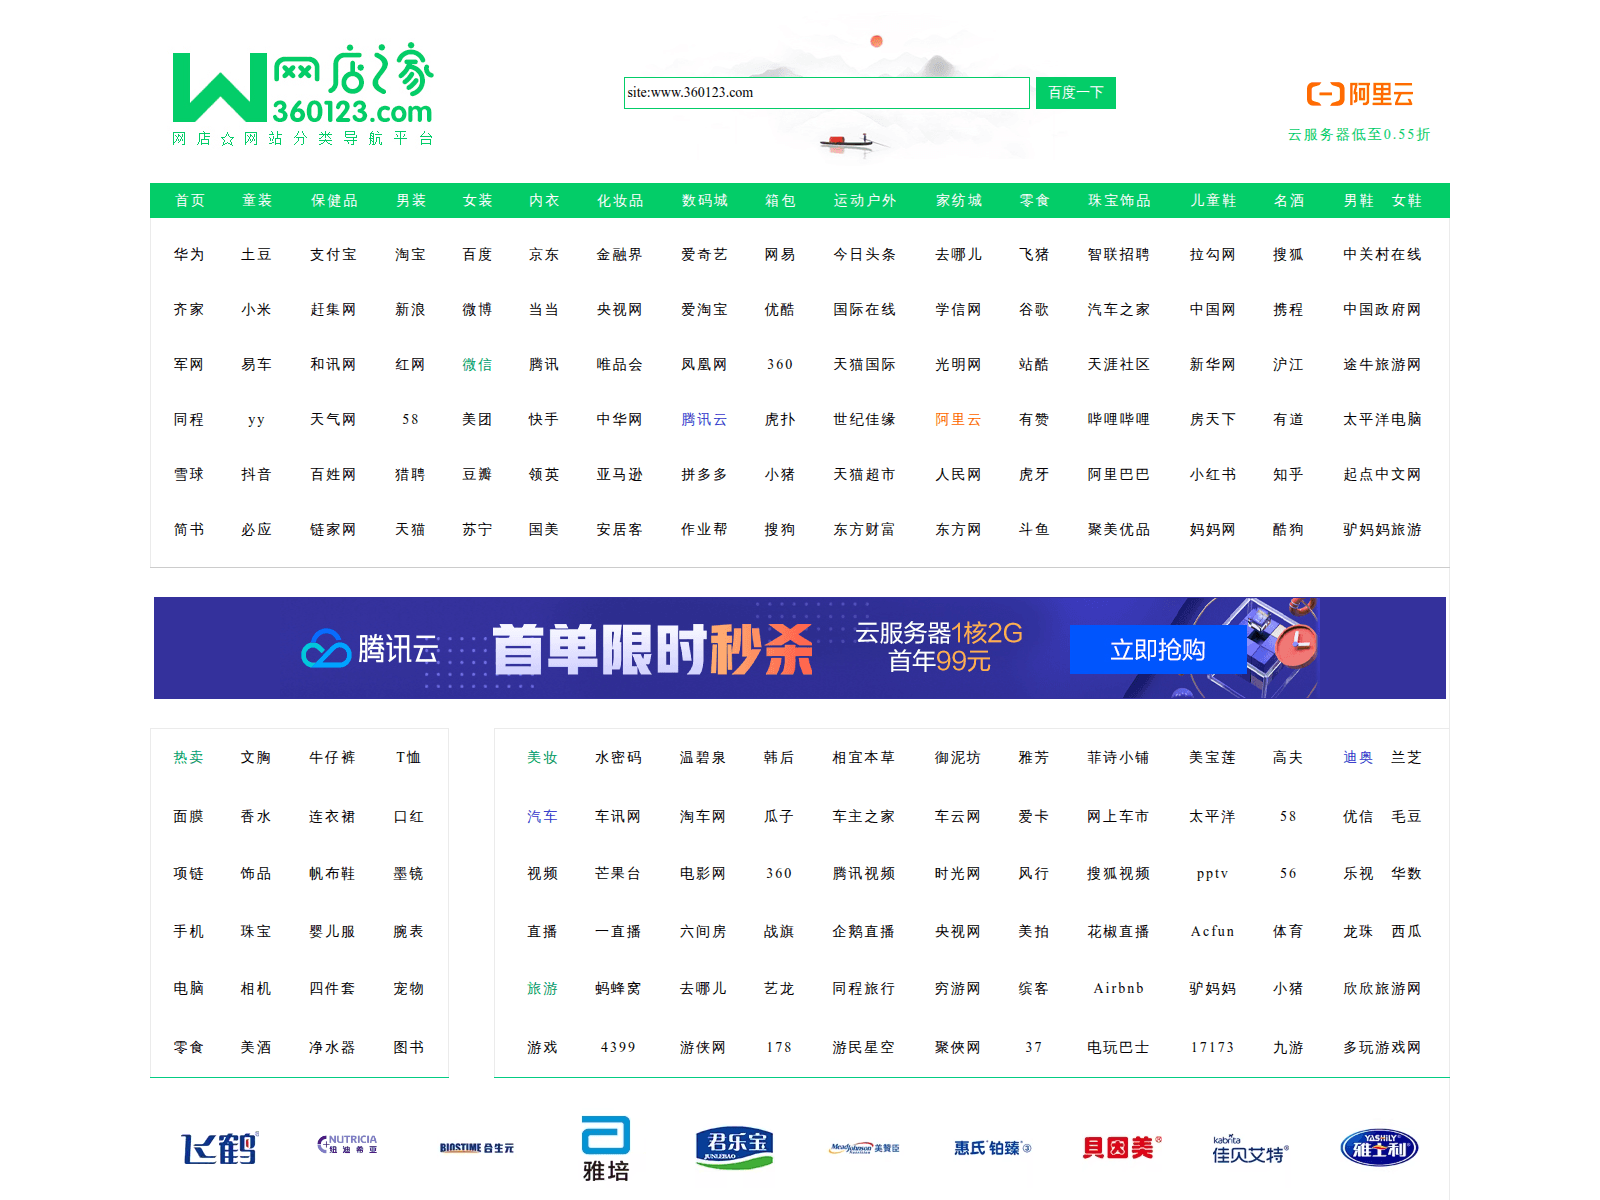Image resolution: width=1600 pixels, height=1200 pixels.
Task: Open the Biostime brand logo
Action: point(476,1148)
